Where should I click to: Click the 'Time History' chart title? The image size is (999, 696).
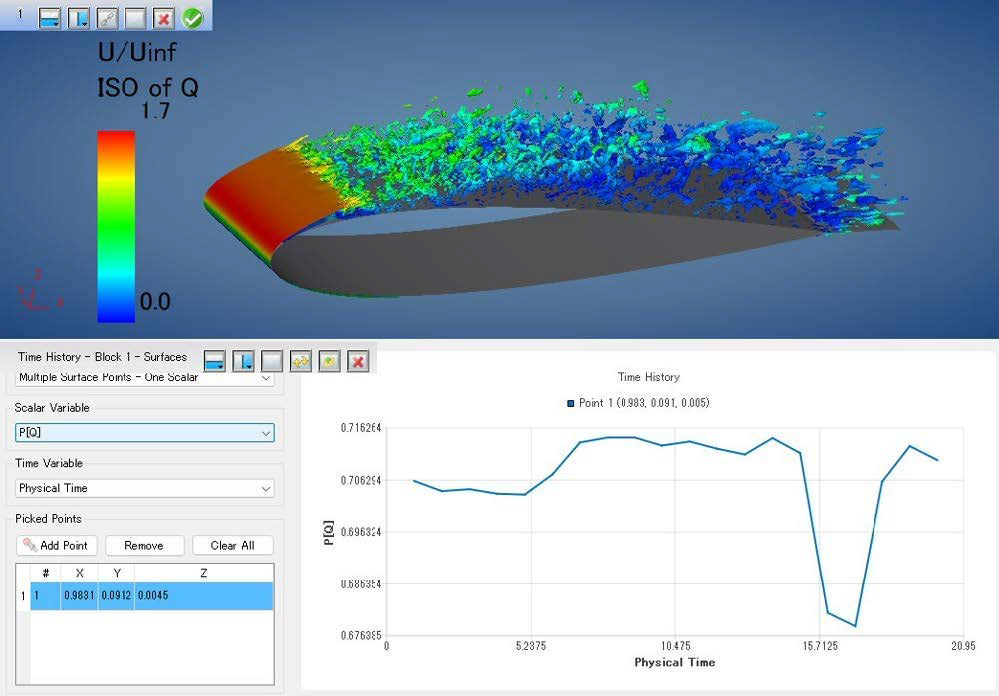[649, 377]
